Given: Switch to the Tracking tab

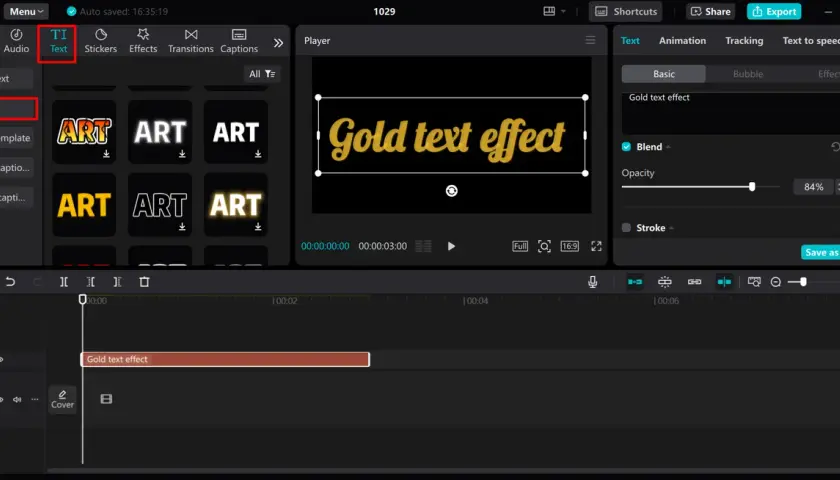Looking at the screenshot, I should [x=744, y=41].
